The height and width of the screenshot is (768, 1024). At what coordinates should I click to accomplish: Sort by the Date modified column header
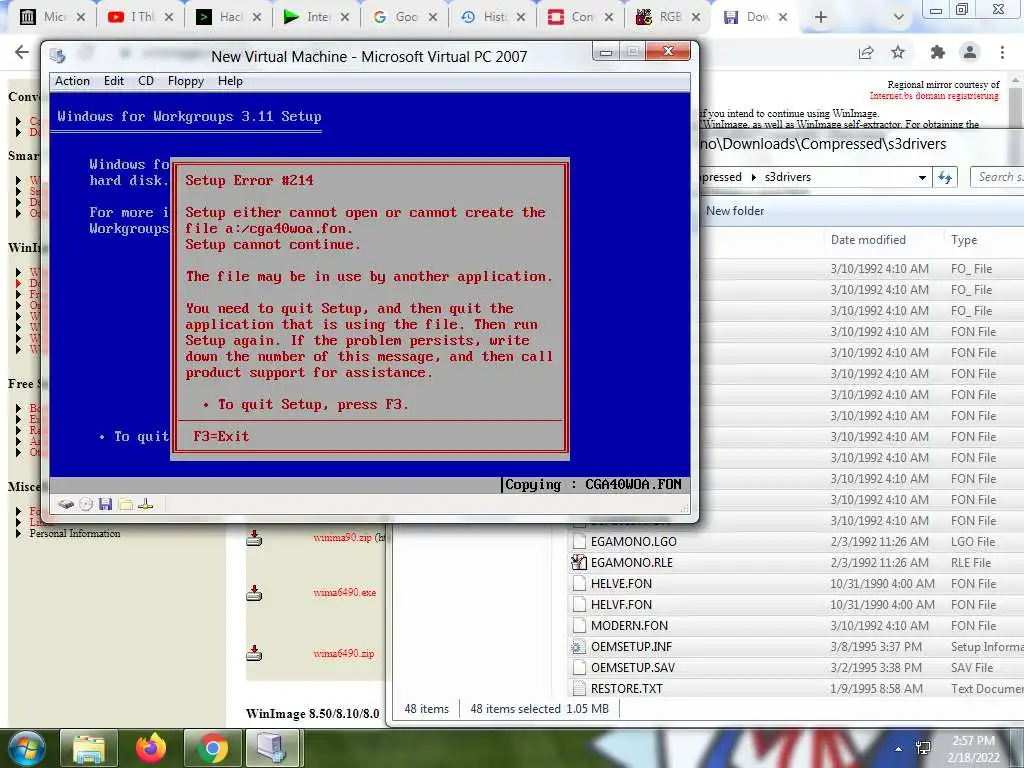[868, 240]
